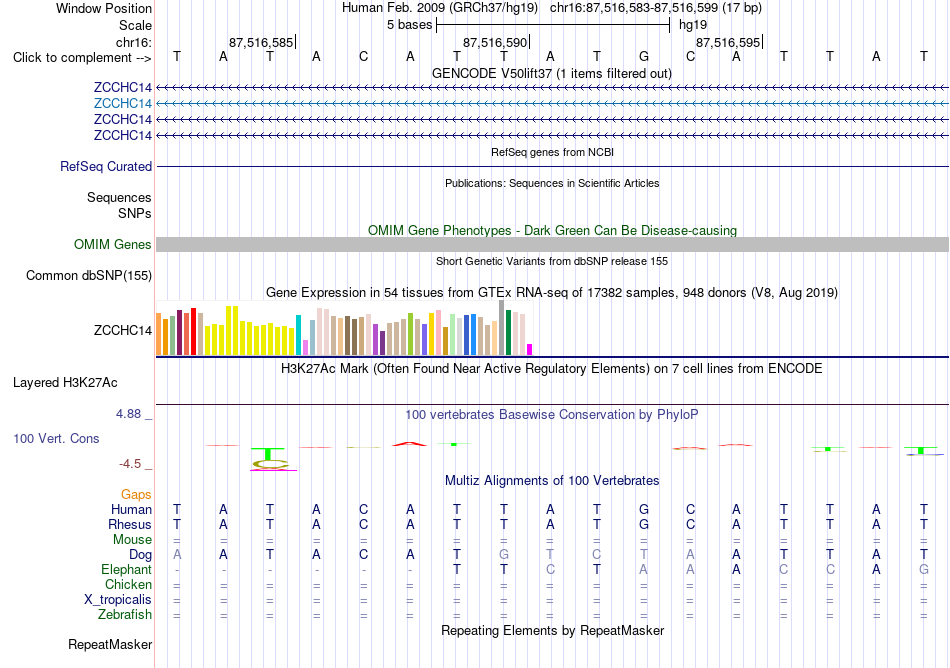Click the 'Click to complement -->' label
This screenshot has width=950, height=668.
[82, 58]
